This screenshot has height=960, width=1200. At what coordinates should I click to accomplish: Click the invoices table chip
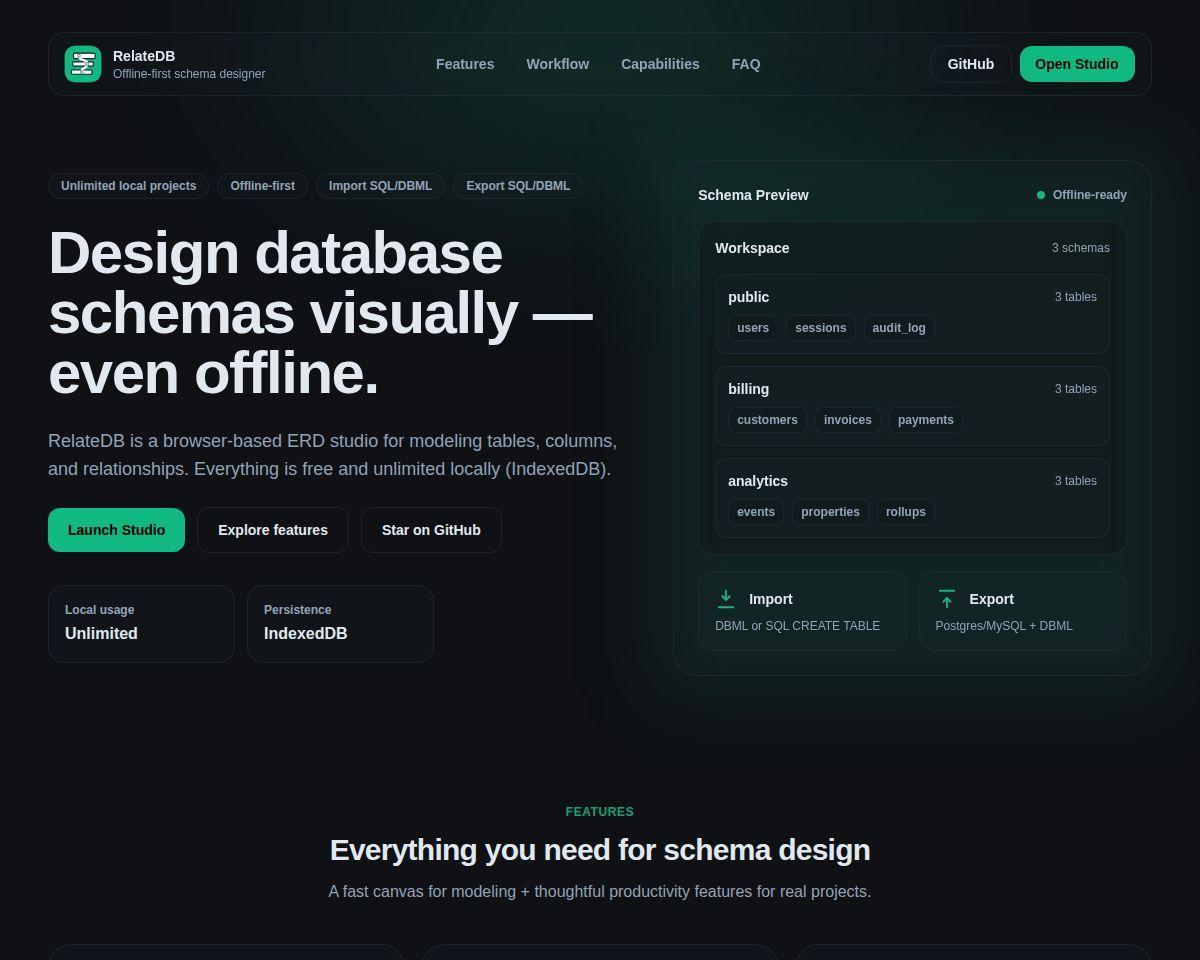click(848, 420)
